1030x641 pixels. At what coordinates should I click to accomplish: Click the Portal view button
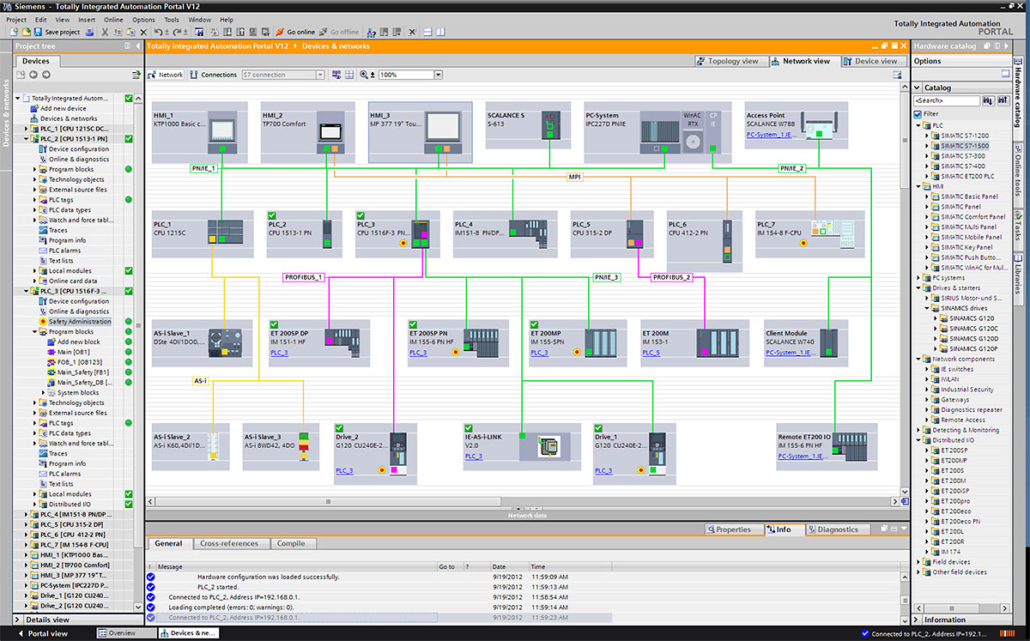point(45,633)
